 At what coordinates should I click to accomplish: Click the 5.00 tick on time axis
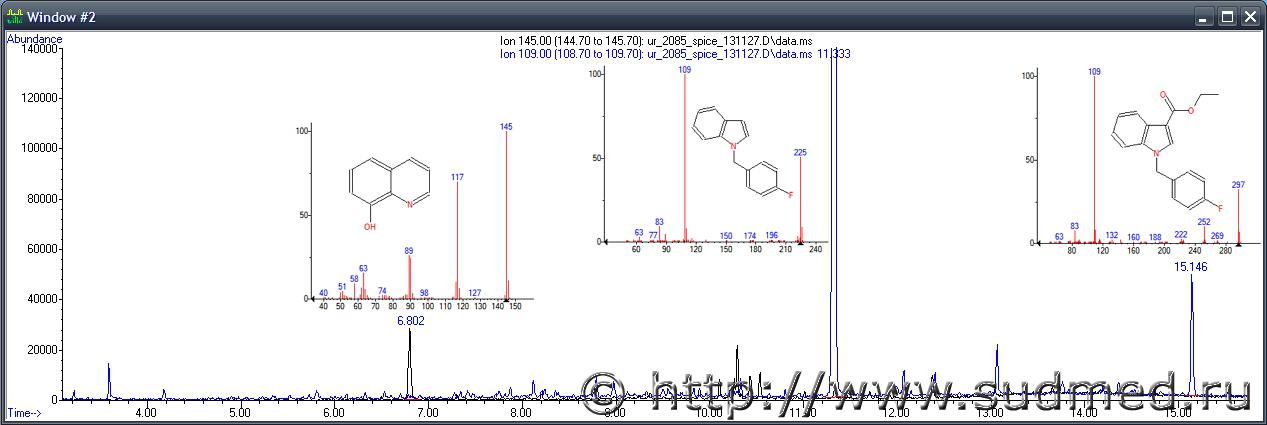click(x=239, y=412)
